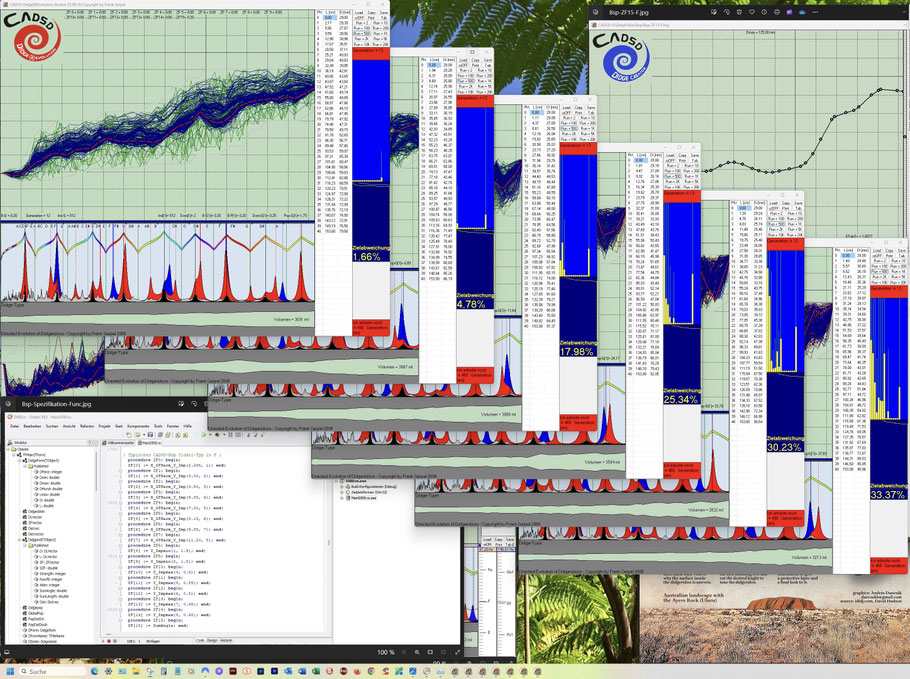Collapse the DidgeForm(TObject) tree node

click(x=21, y=462)
